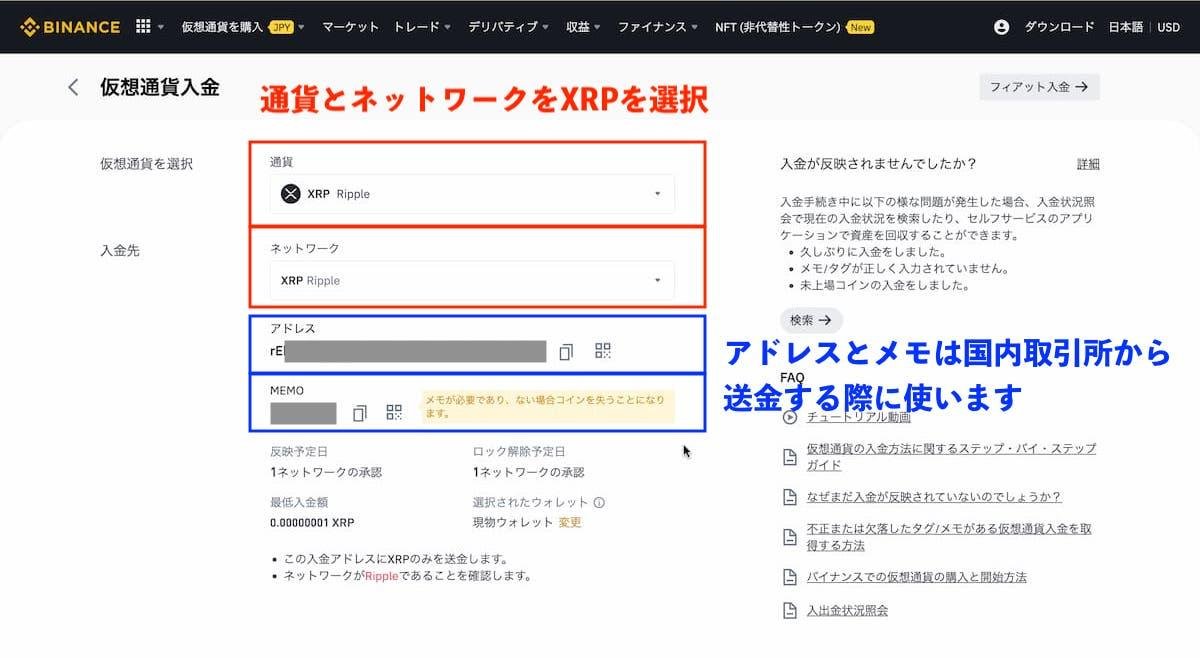Image resolution: width=1200 pixels, height=658 pixels.
Task: Click the 0.00000001 XRP minimum deposit value
Action: pos(312,522)
